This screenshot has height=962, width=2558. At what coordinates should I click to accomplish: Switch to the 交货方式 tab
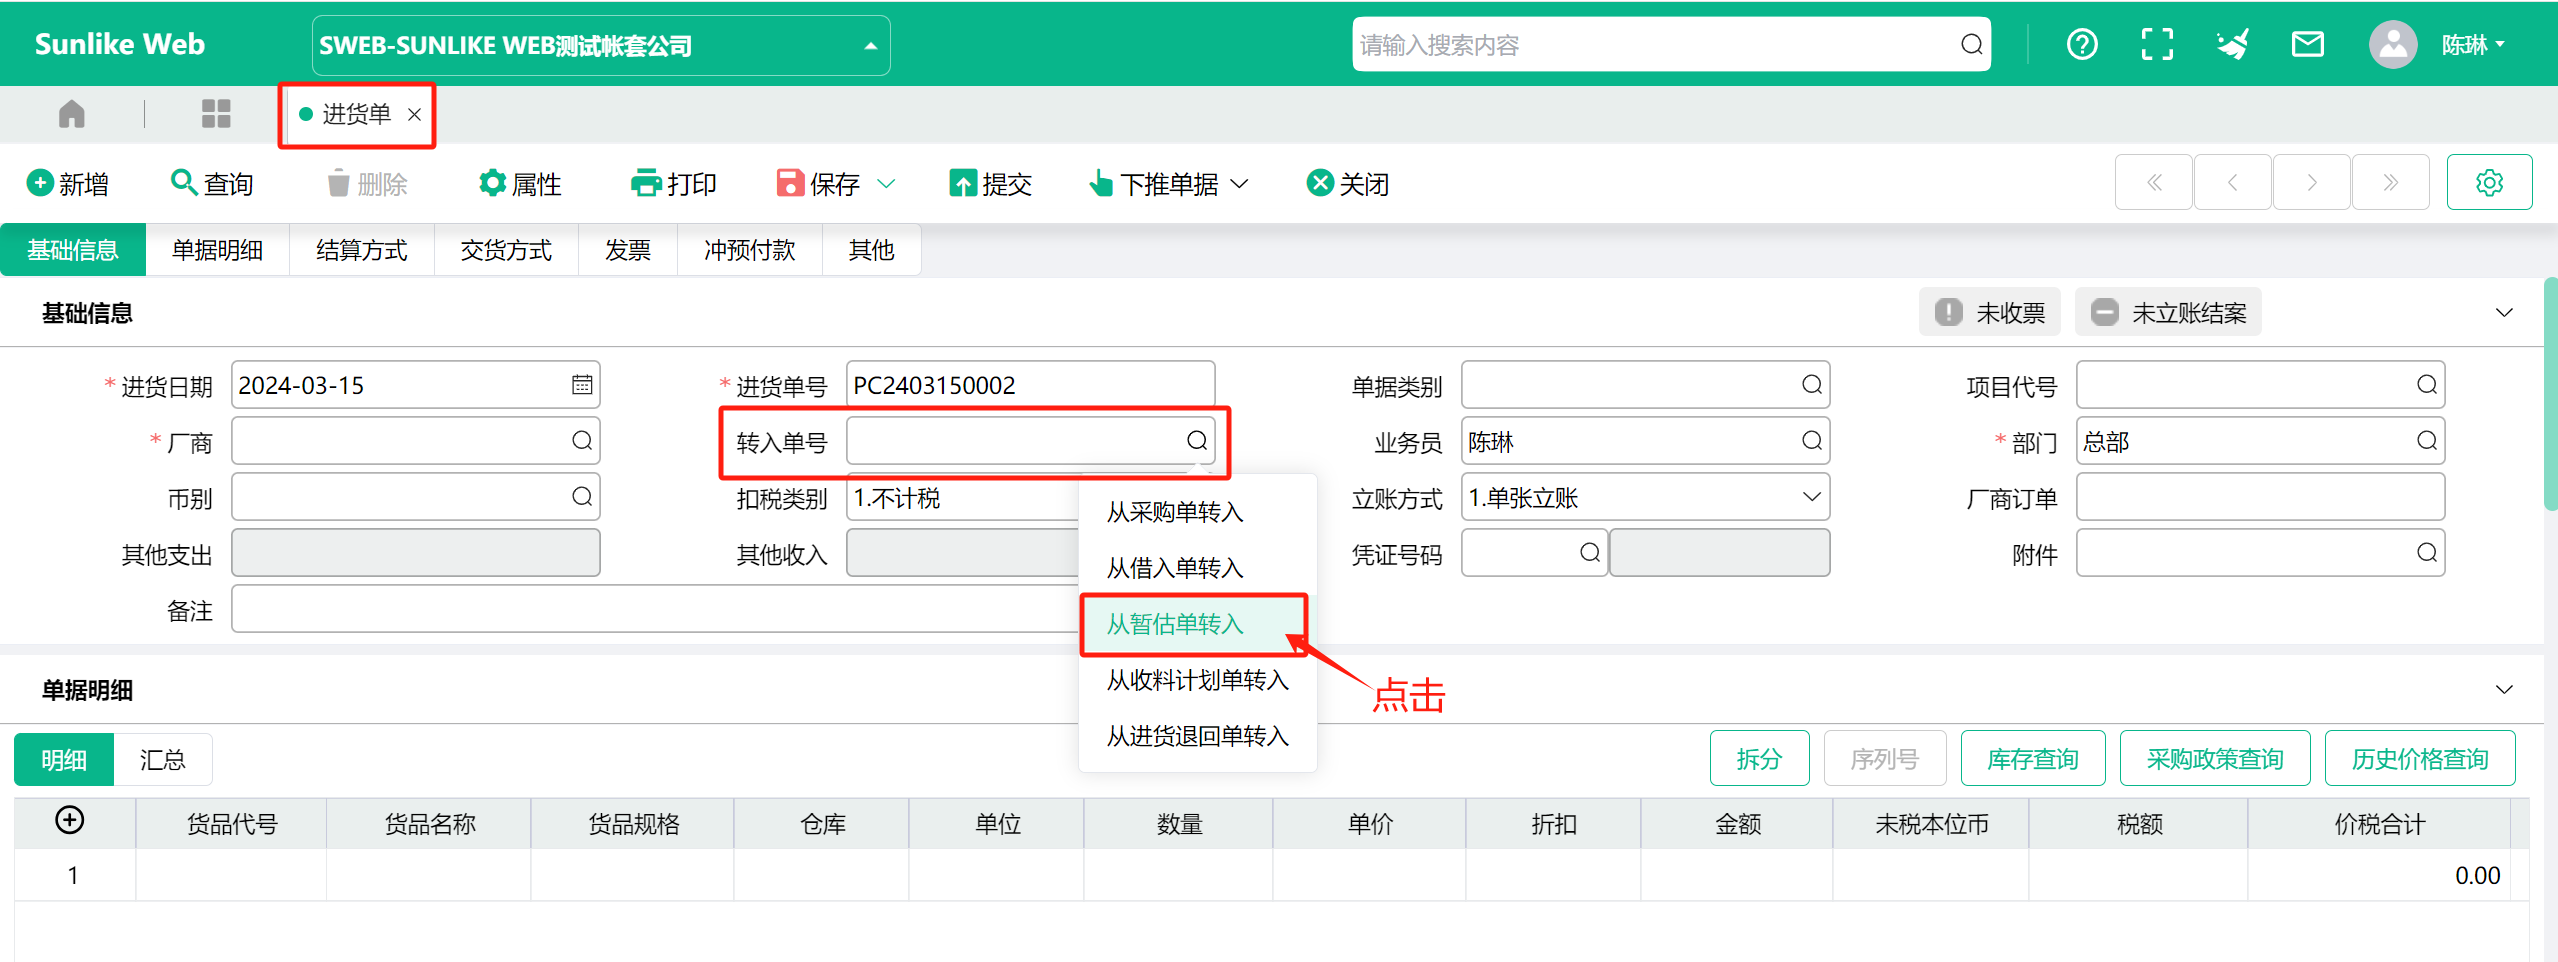click(506, 250)
